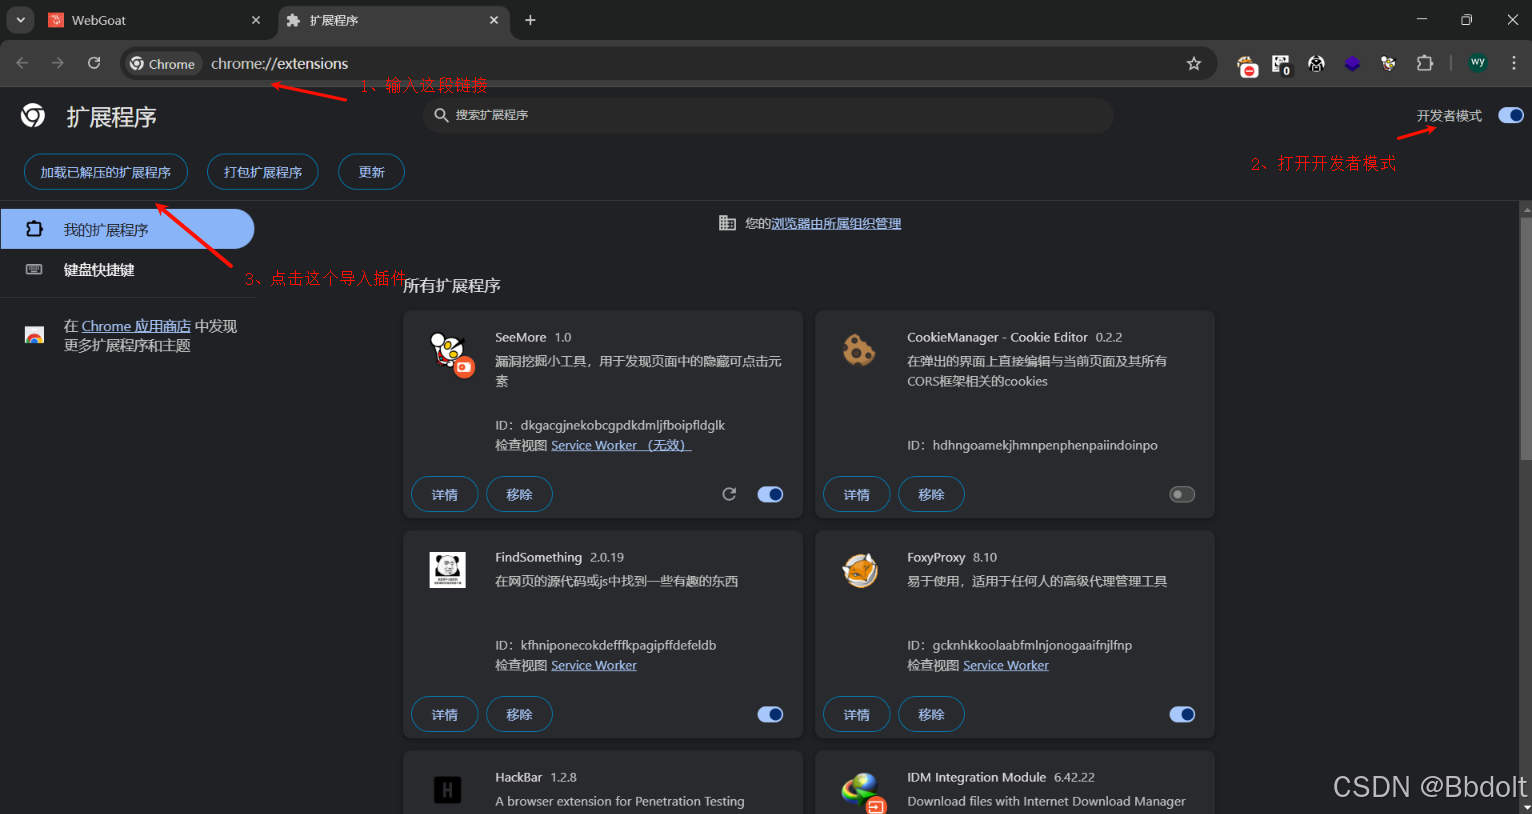
Task: Open FoxyProxy 详情 details
Action: point(857,714)
